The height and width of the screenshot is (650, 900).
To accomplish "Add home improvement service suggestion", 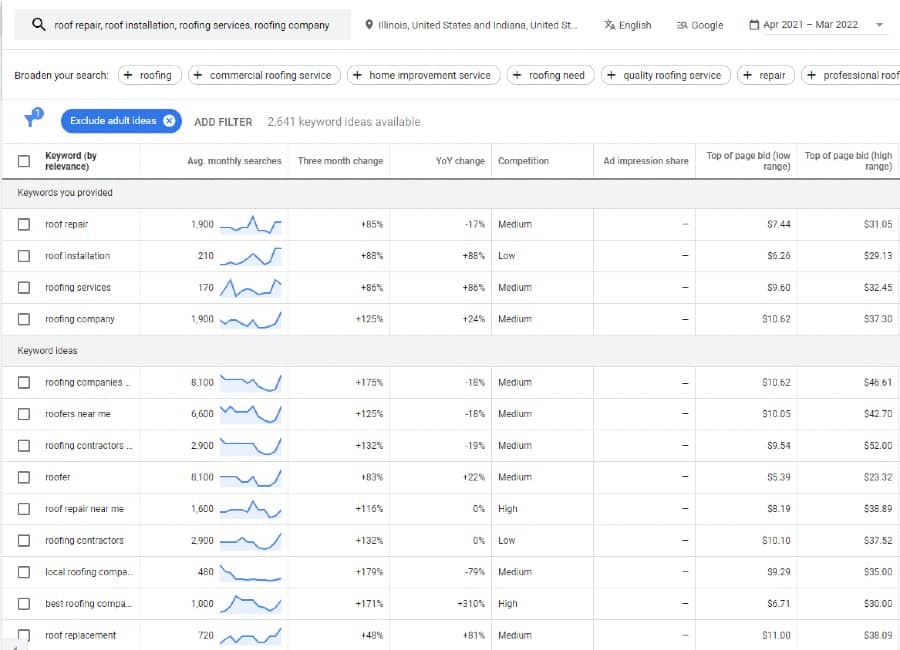I will 424,75.
